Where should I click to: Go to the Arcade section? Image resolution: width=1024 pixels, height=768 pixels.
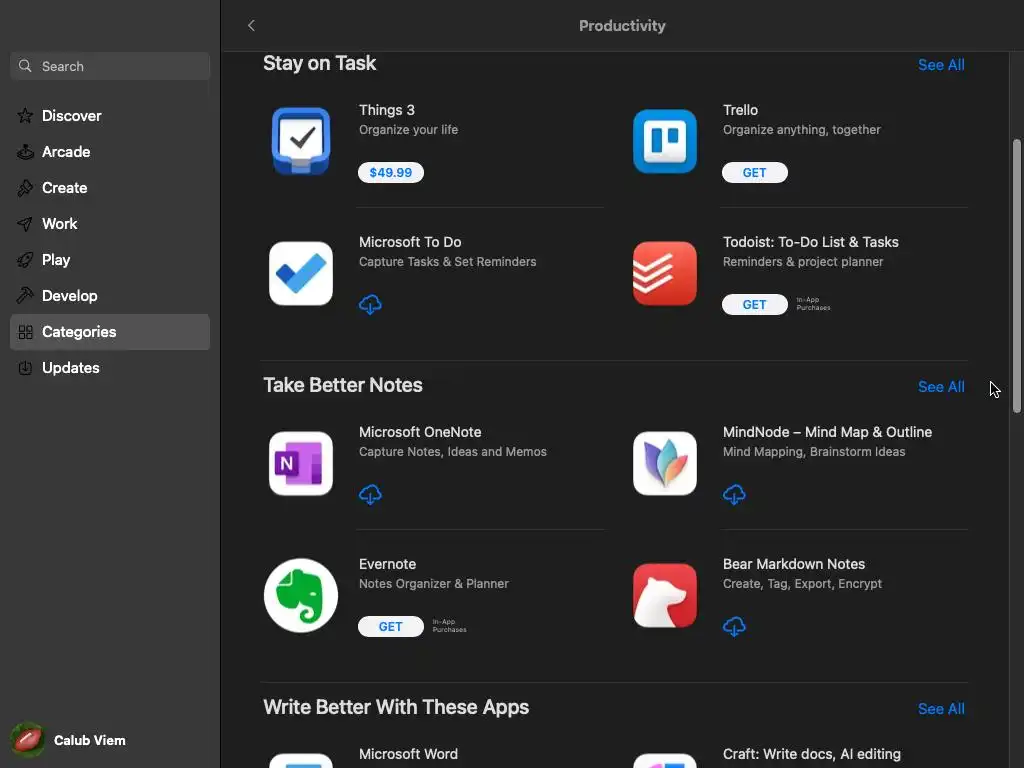tap(110, 152)
